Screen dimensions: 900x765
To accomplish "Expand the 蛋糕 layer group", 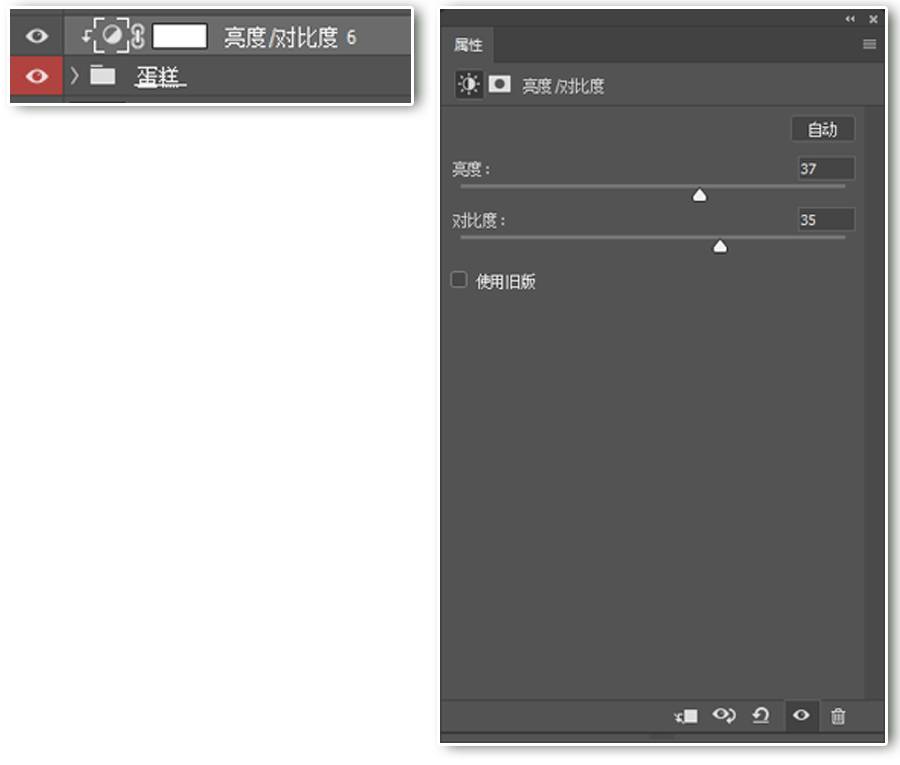I will [74, 76].
